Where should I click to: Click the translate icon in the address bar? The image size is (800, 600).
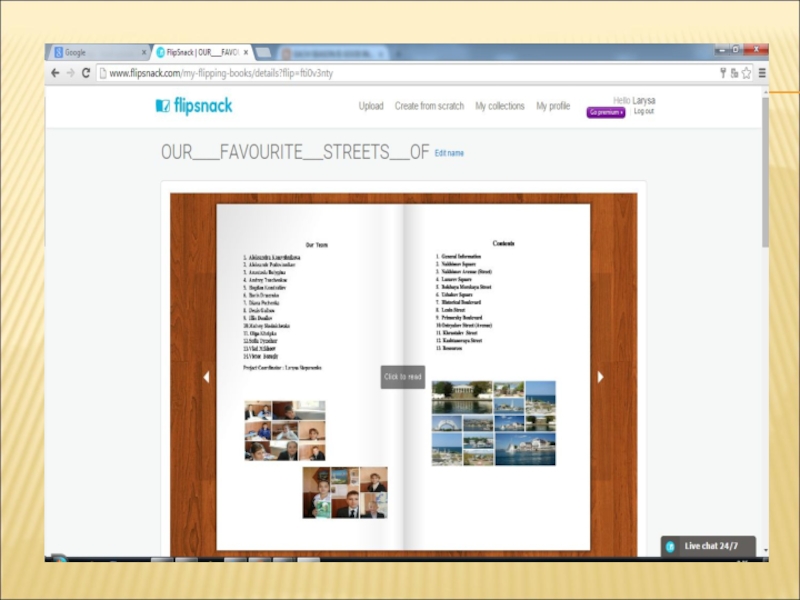pyautogui.click(x=734, y=73)
